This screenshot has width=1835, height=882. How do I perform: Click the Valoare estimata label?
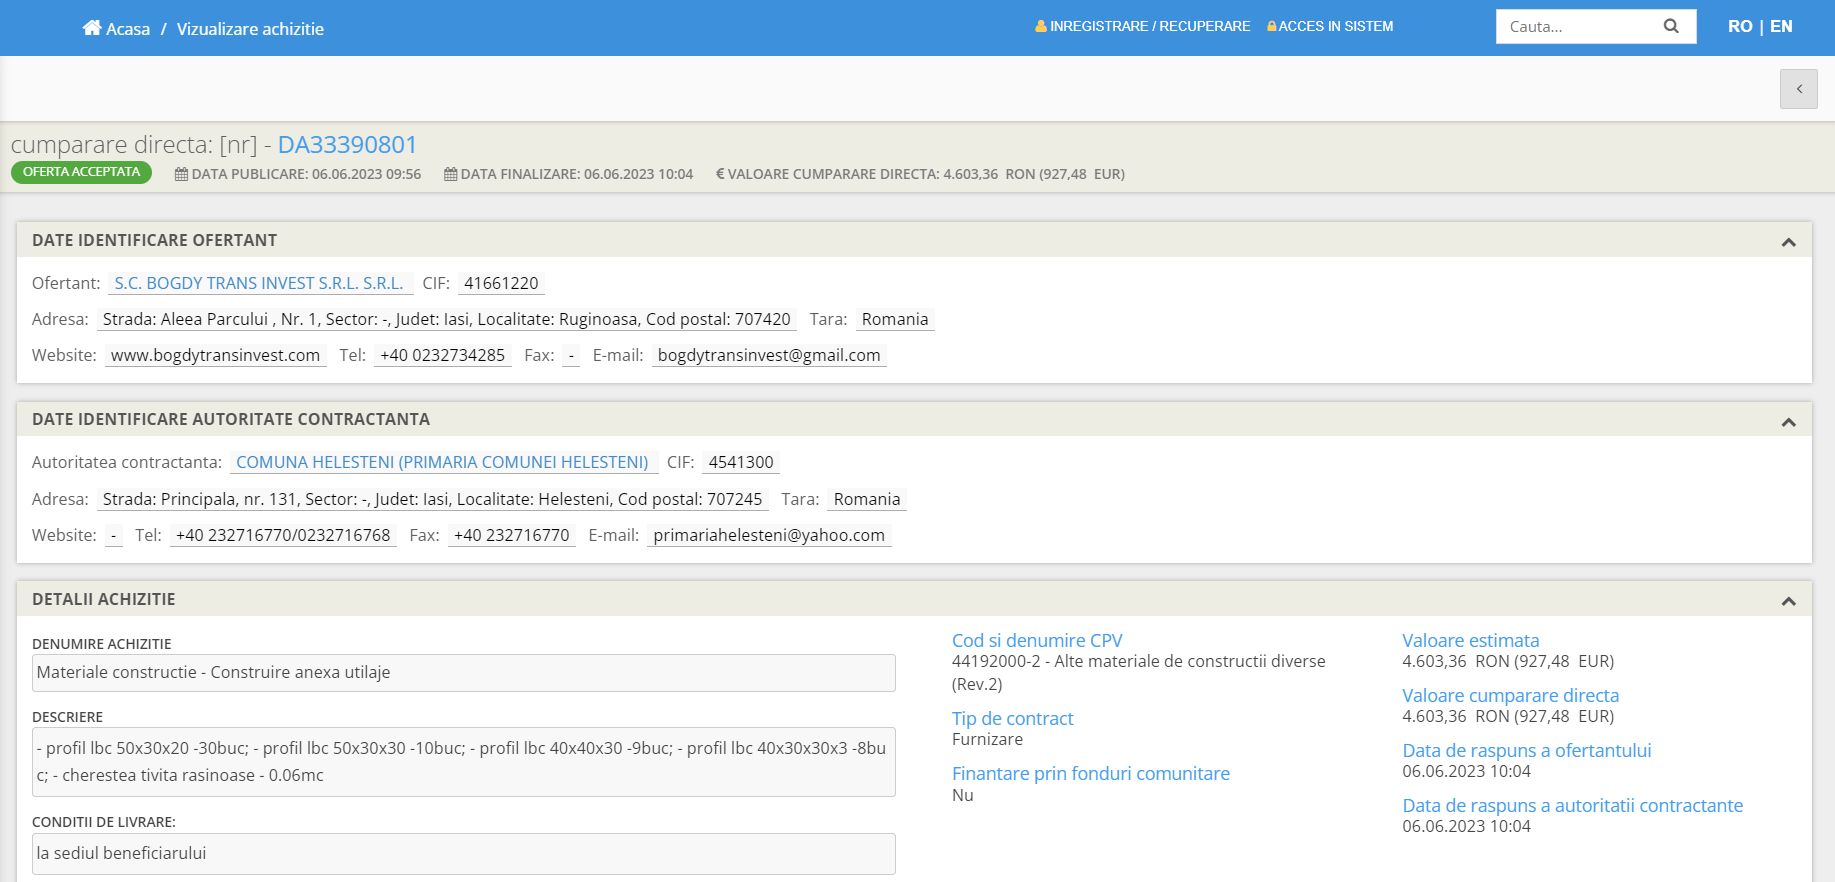[x=1470, y=640]
